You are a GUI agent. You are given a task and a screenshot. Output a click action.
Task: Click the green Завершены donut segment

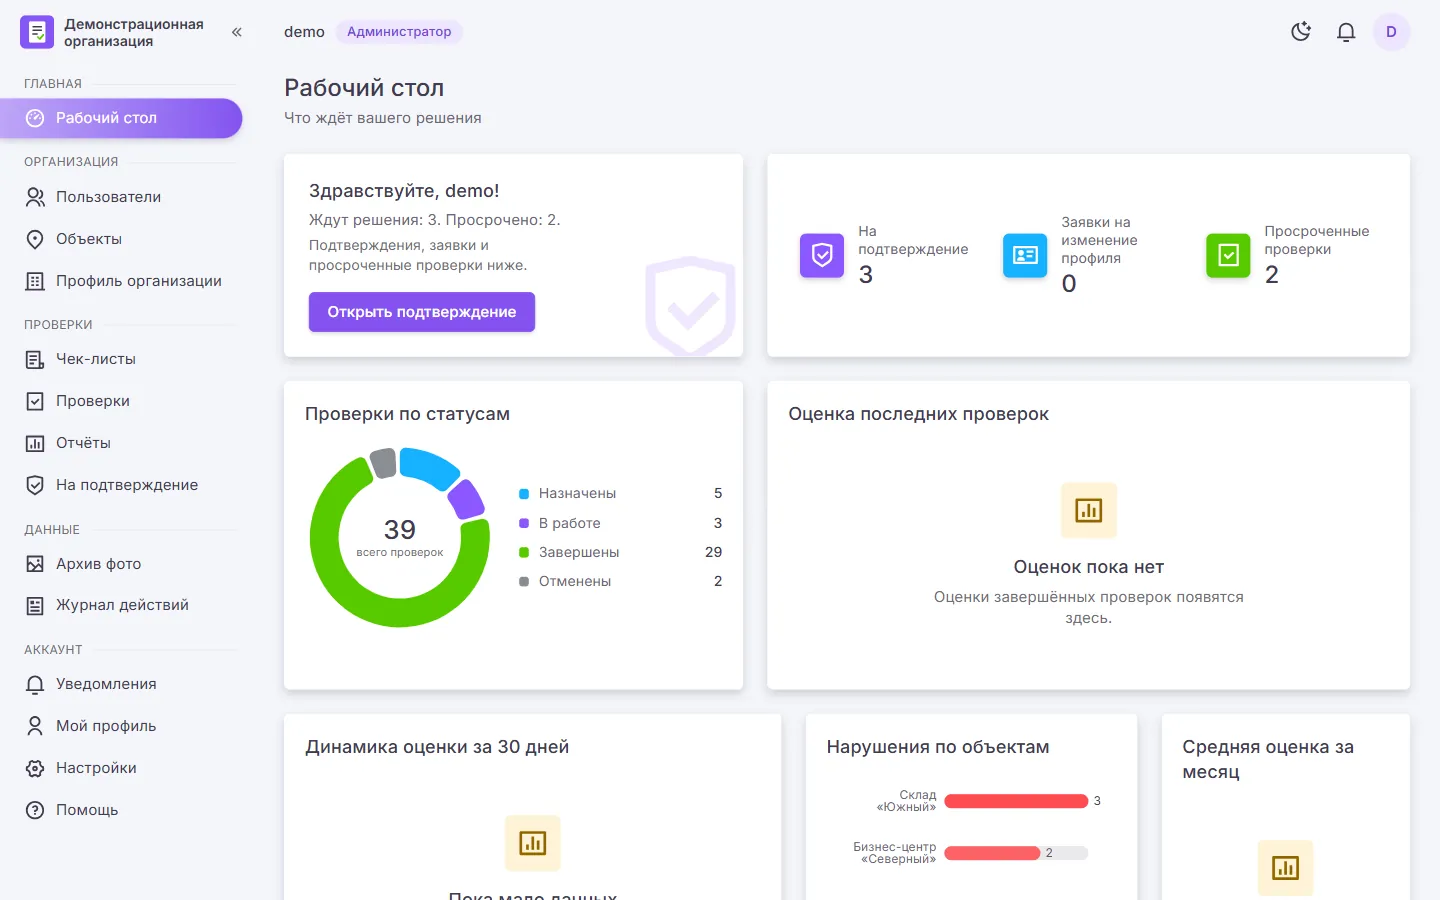pyautogui.click(x=400, y=612)
